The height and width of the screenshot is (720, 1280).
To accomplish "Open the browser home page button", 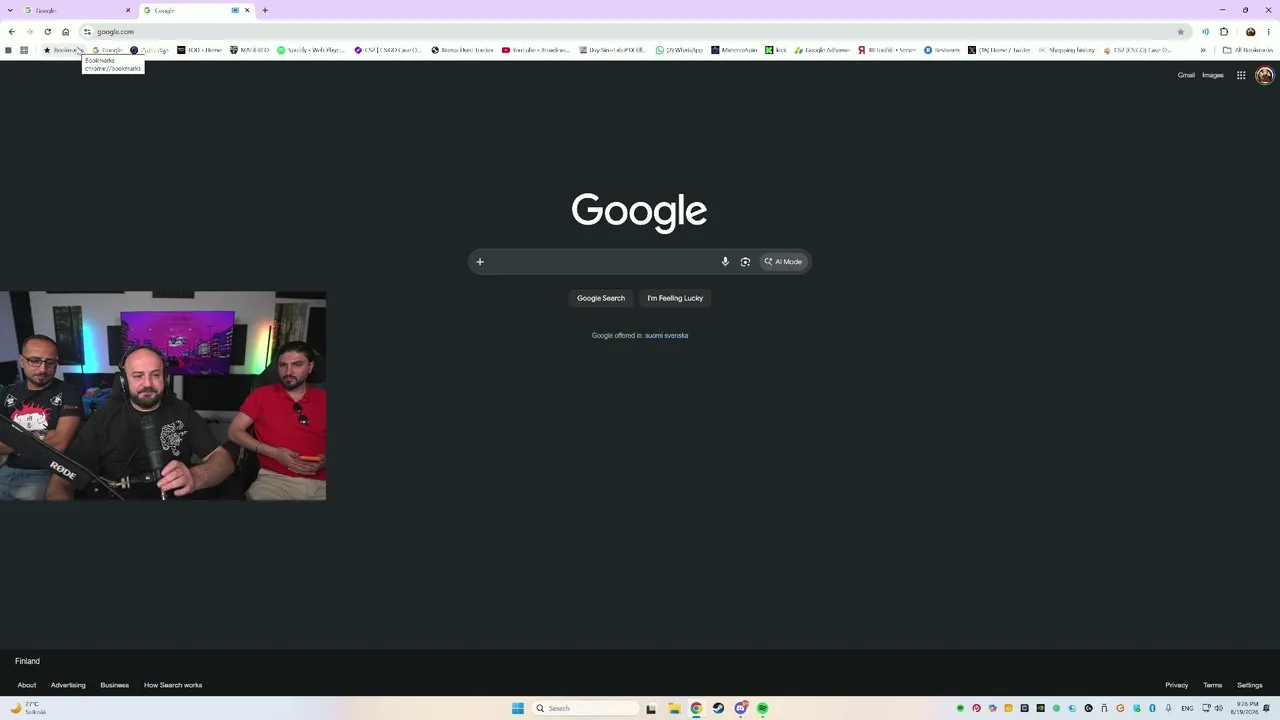I will coord(66,32).
